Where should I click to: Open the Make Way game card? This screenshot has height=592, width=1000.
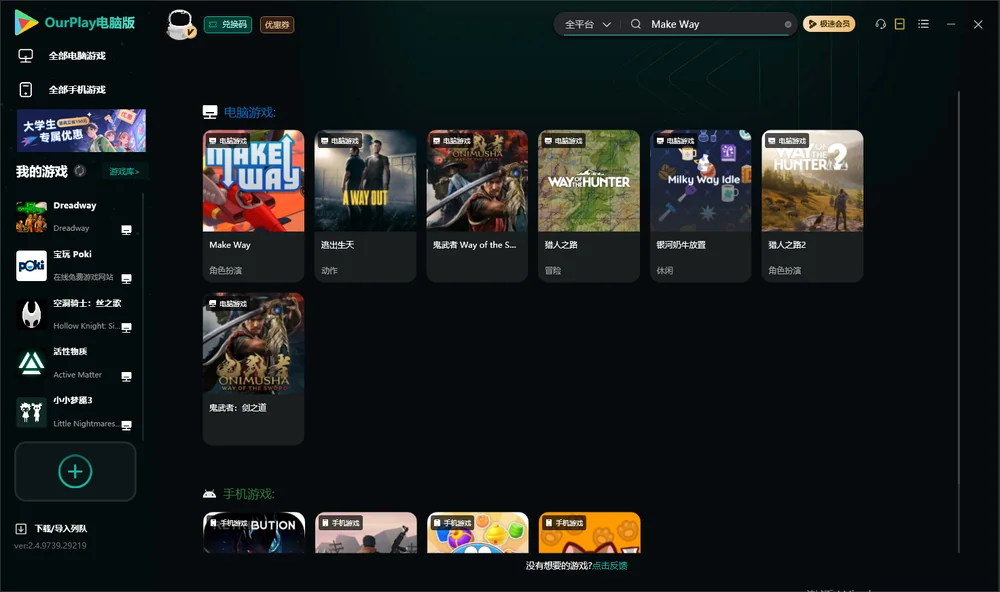pos(253,205)
